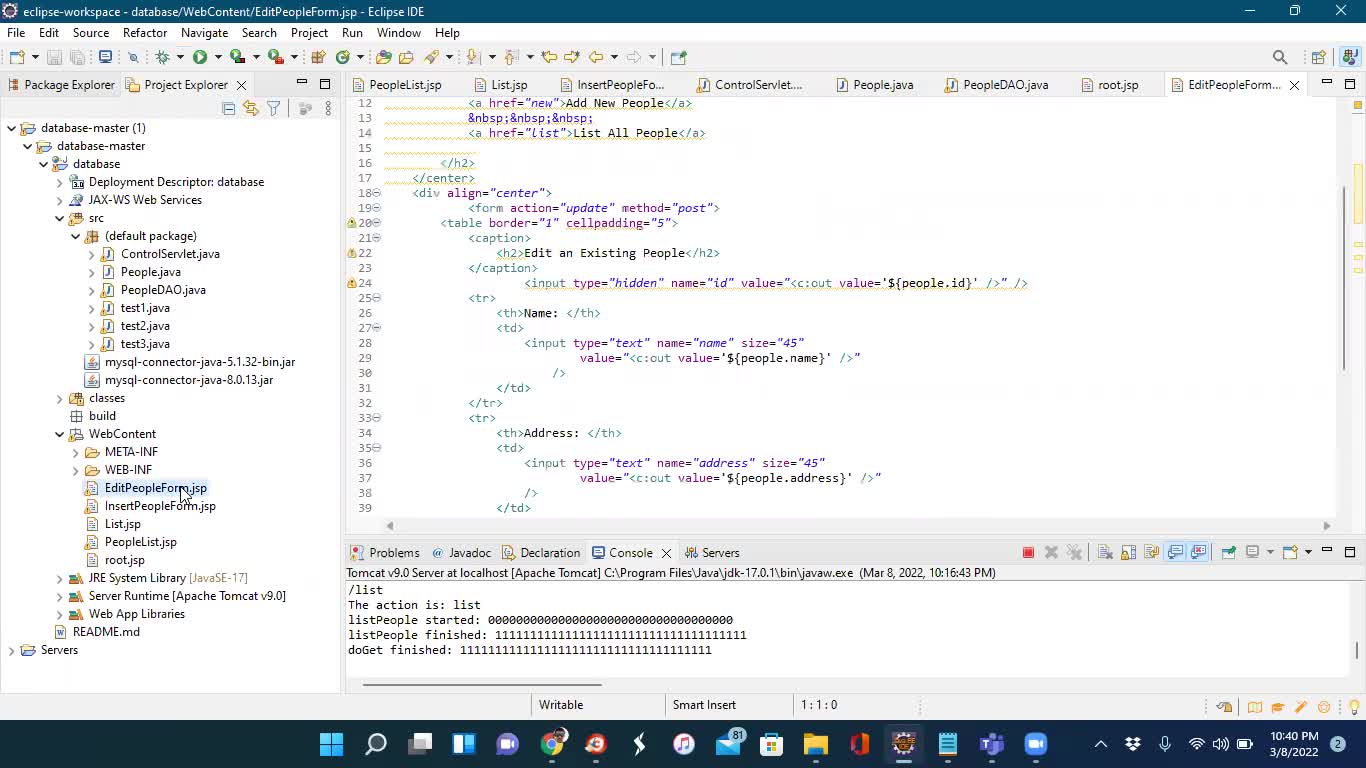
Task: Open Google Chrome from the taskbar
Action: [x=553, y=744]
